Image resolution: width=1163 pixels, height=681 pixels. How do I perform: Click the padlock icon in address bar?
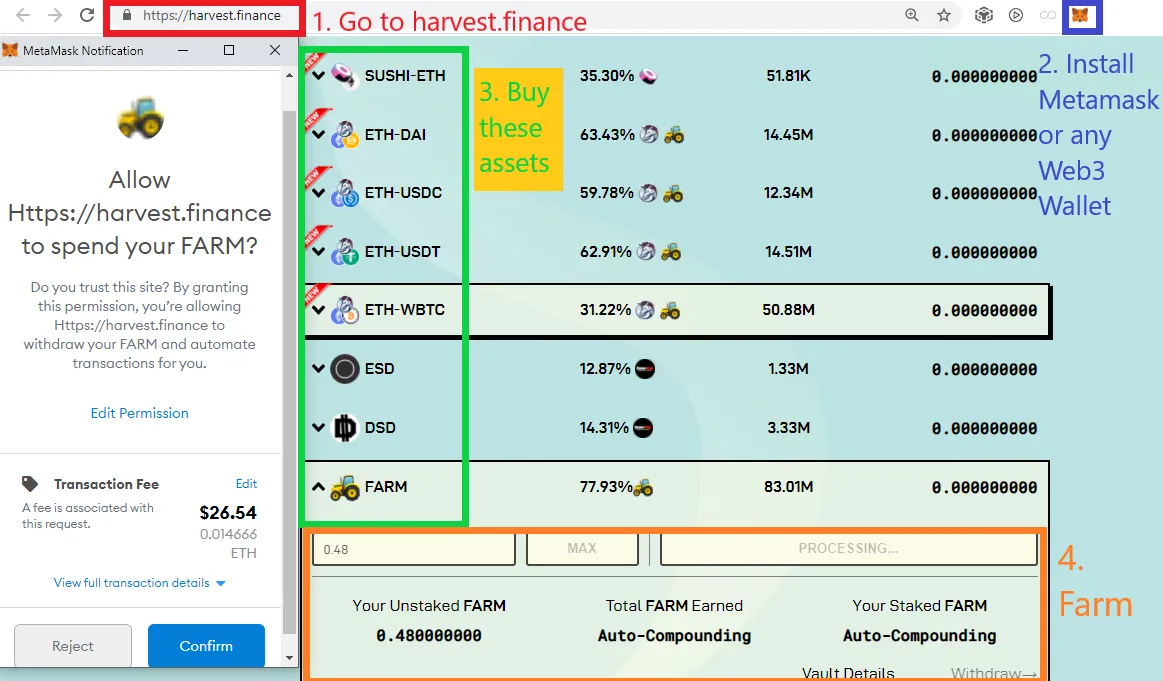point(127,15)
